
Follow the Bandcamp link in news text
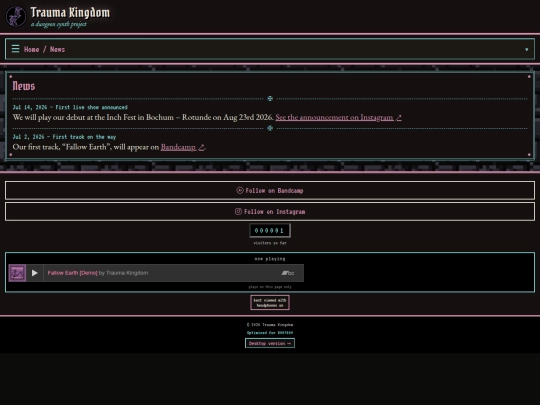point(178,147)
